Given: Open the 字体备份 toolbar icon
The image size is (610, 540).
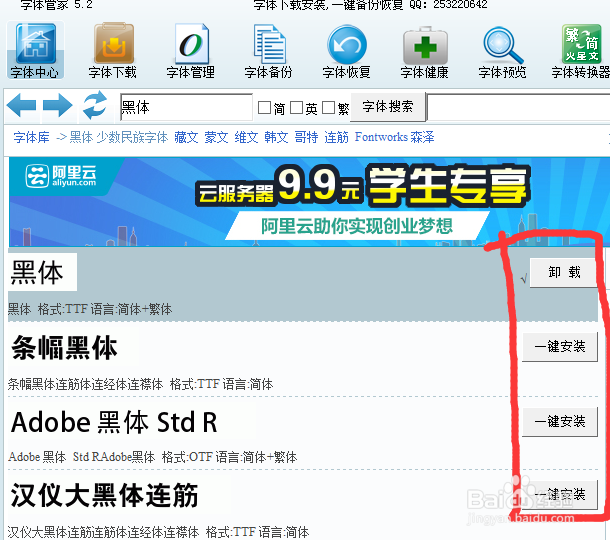Looking at the screenshot, I should click(x=268, y=51).
